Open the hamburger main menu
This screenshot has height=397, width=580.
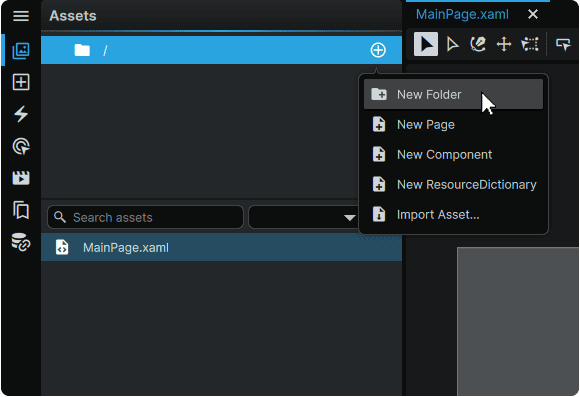tap(21, 16)
